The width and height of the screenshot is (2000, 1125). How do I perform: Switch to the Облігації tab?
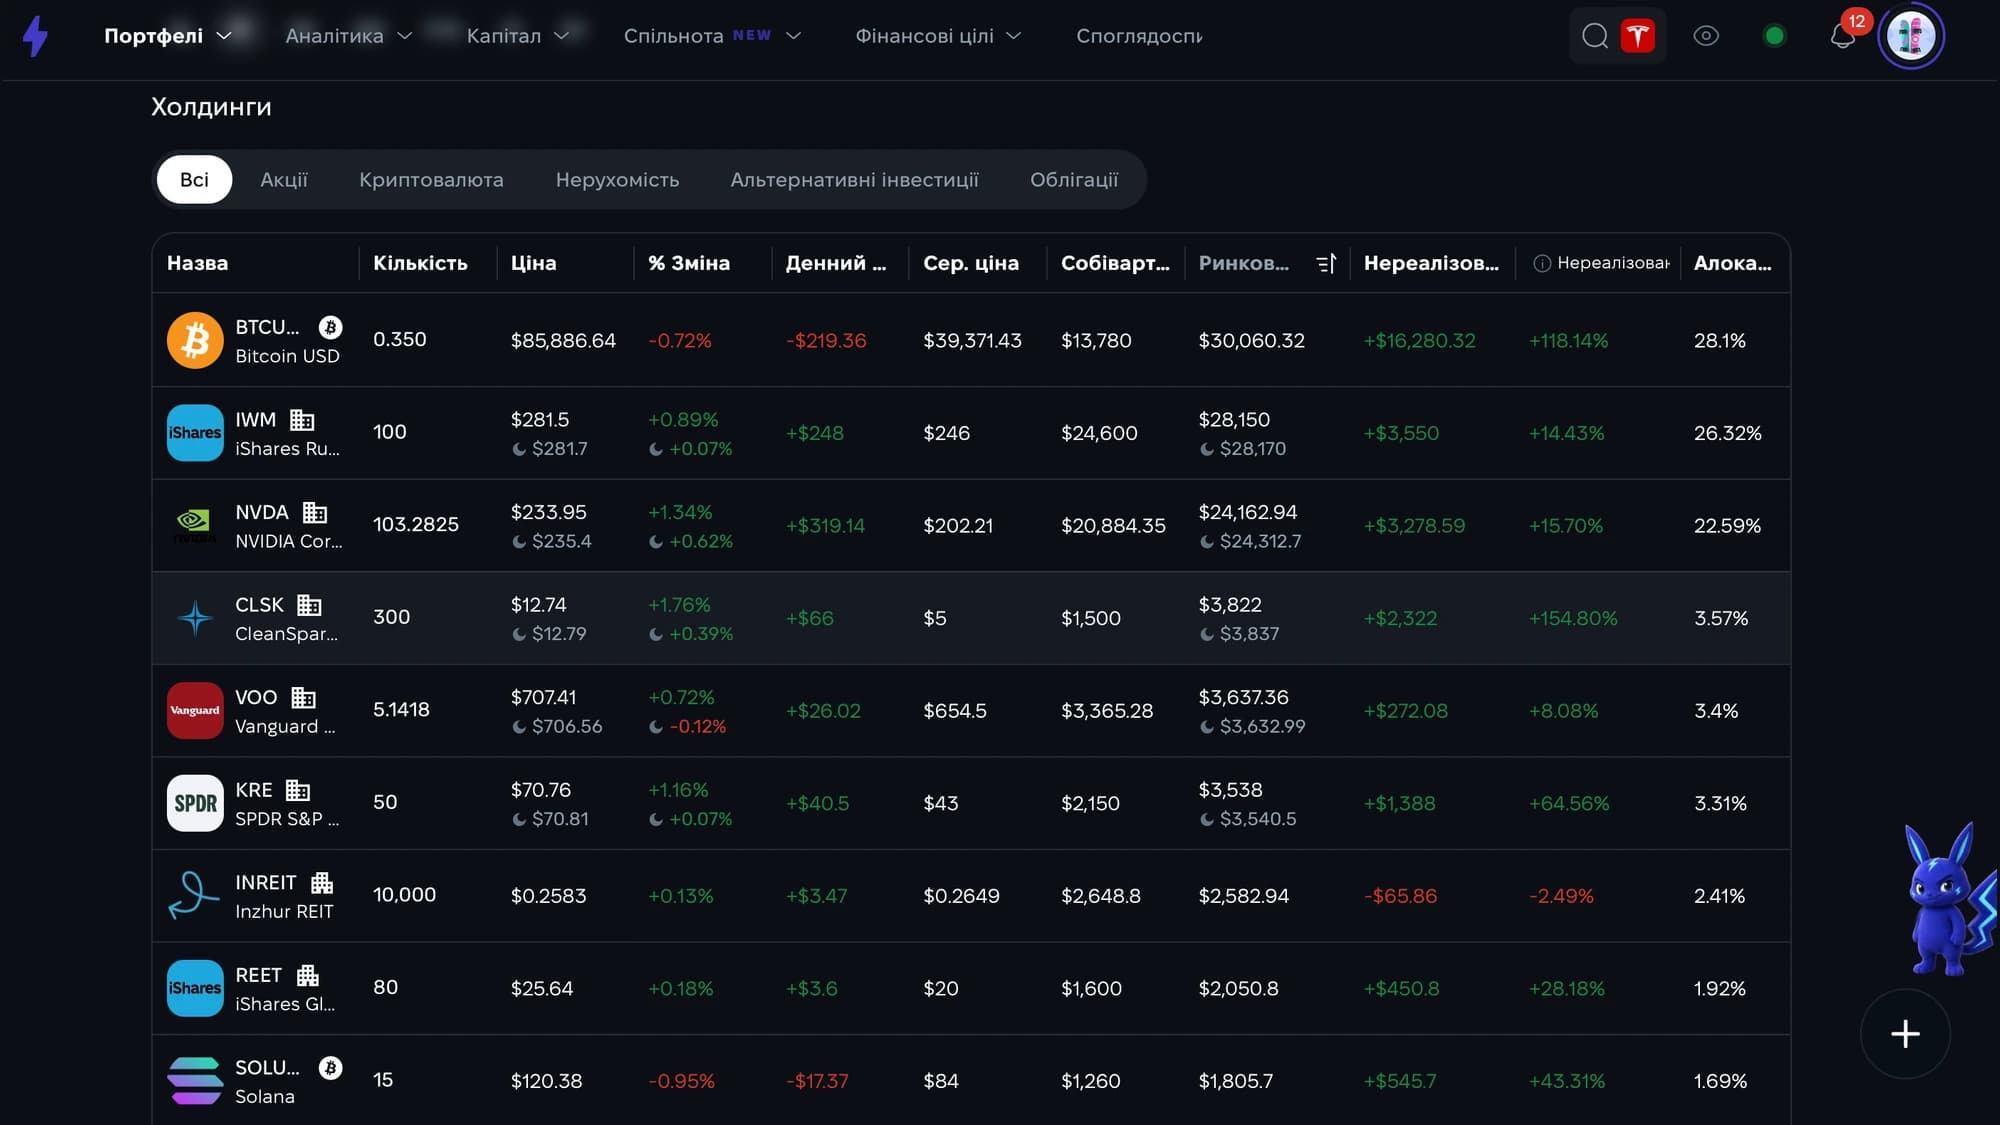tap(1074, 180)
